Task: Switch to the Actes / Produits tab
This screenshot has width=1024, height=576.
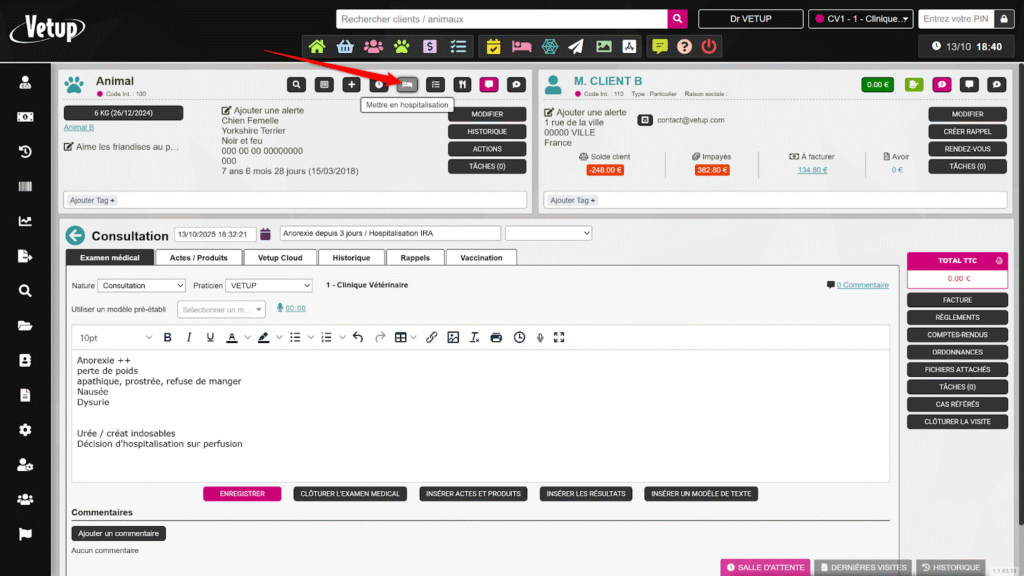Action: click(x=199, y=258)
